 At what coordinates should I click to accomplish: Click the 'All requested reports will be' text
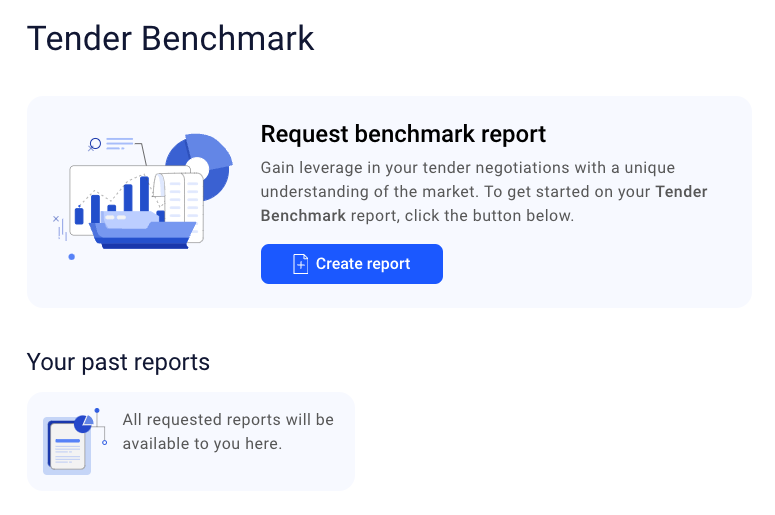(x=228, y=420)
